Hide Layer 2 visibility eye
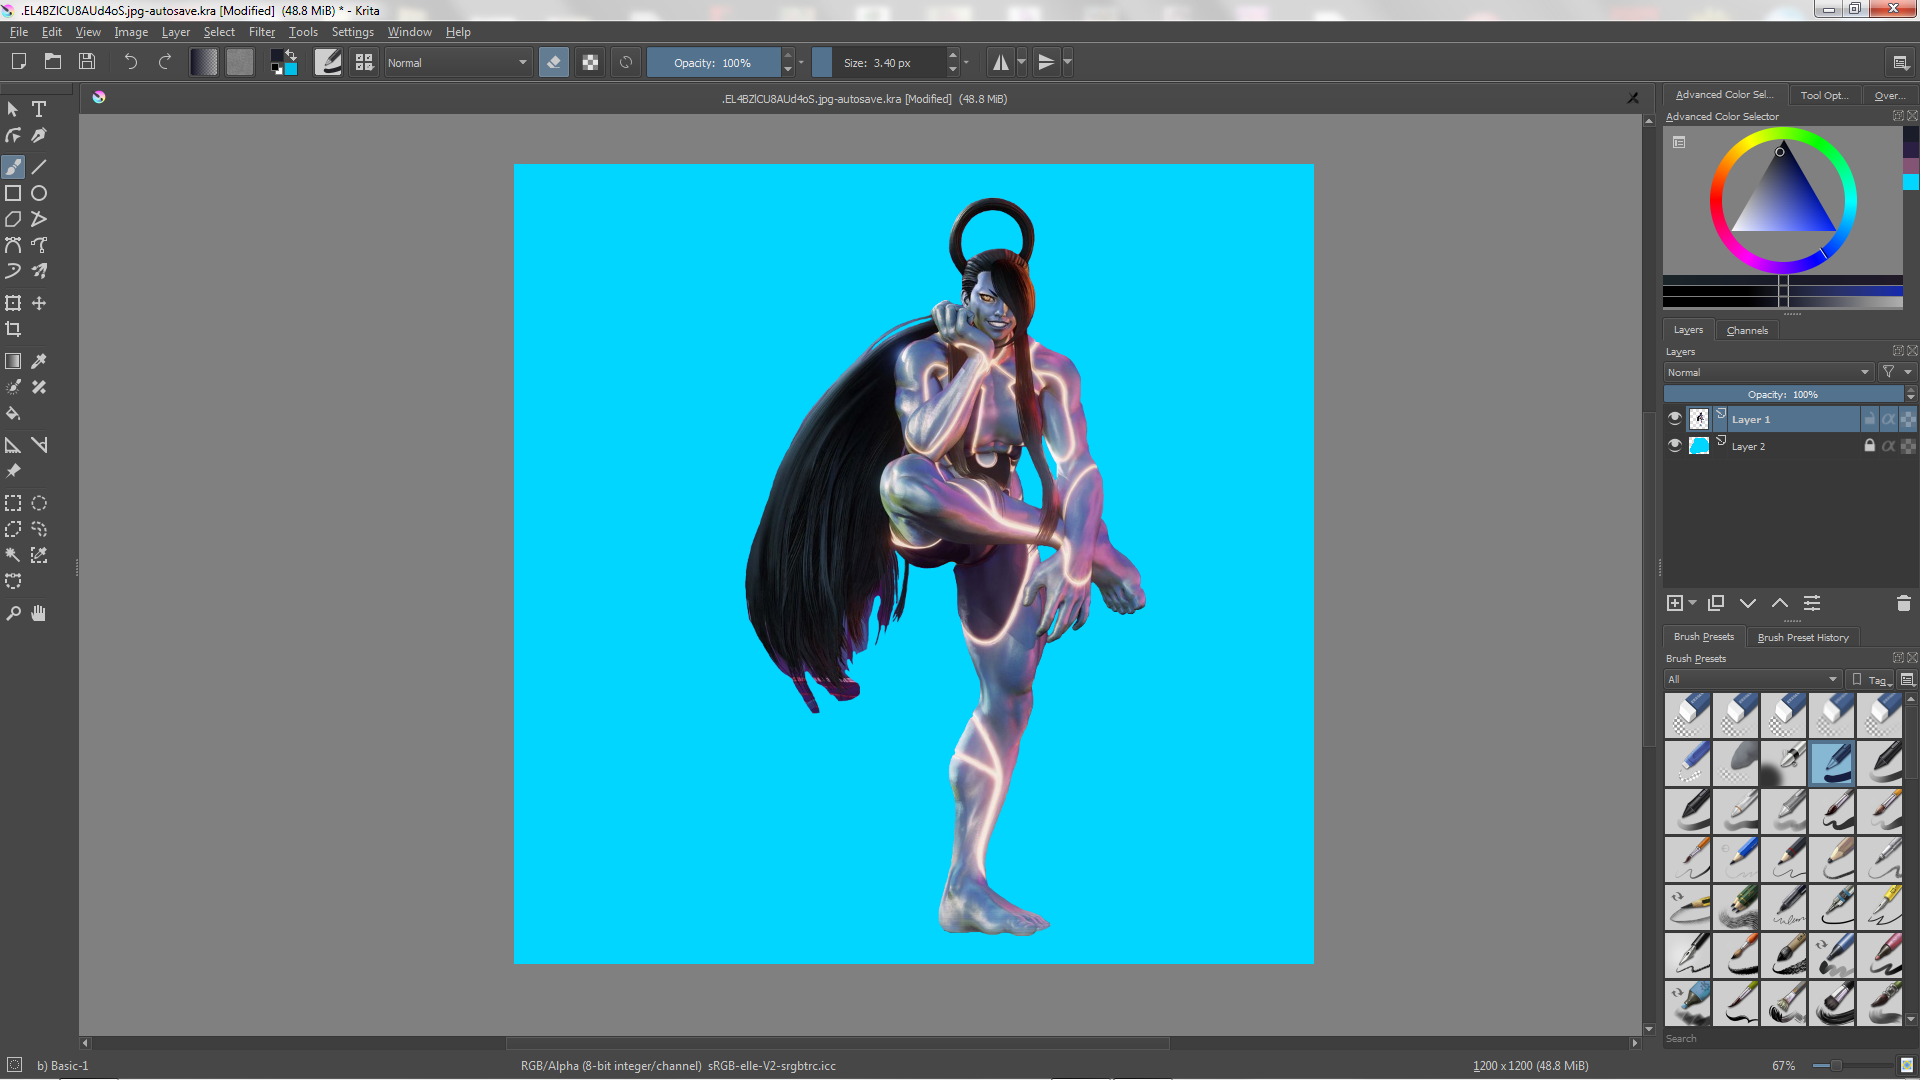This screenshot has width=1920, height=1080. [1675, 446]
